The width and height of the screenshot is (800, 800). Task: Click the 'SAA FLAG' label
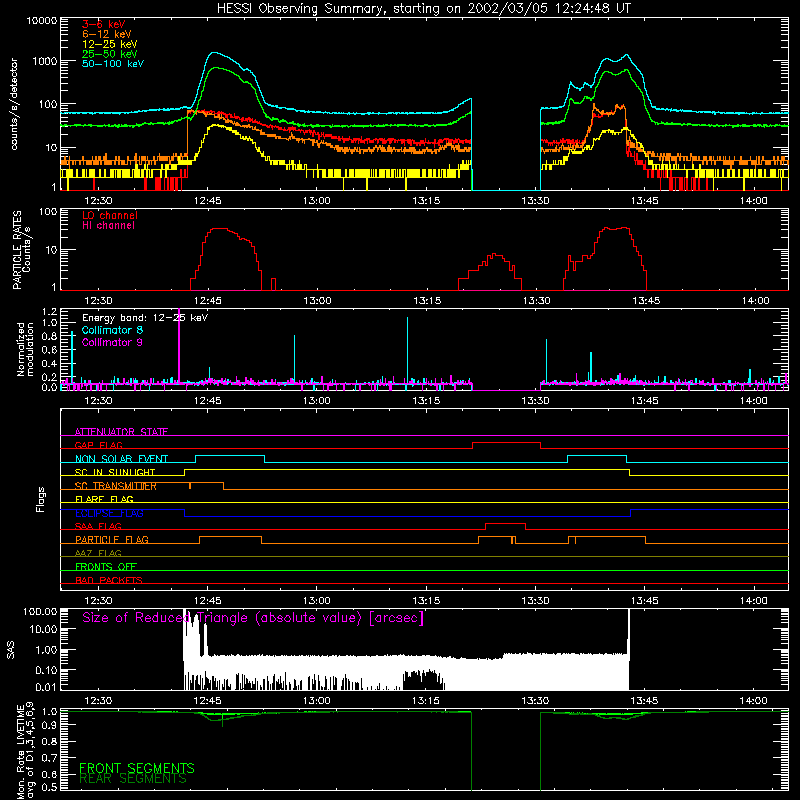click(x=98, y=526)
